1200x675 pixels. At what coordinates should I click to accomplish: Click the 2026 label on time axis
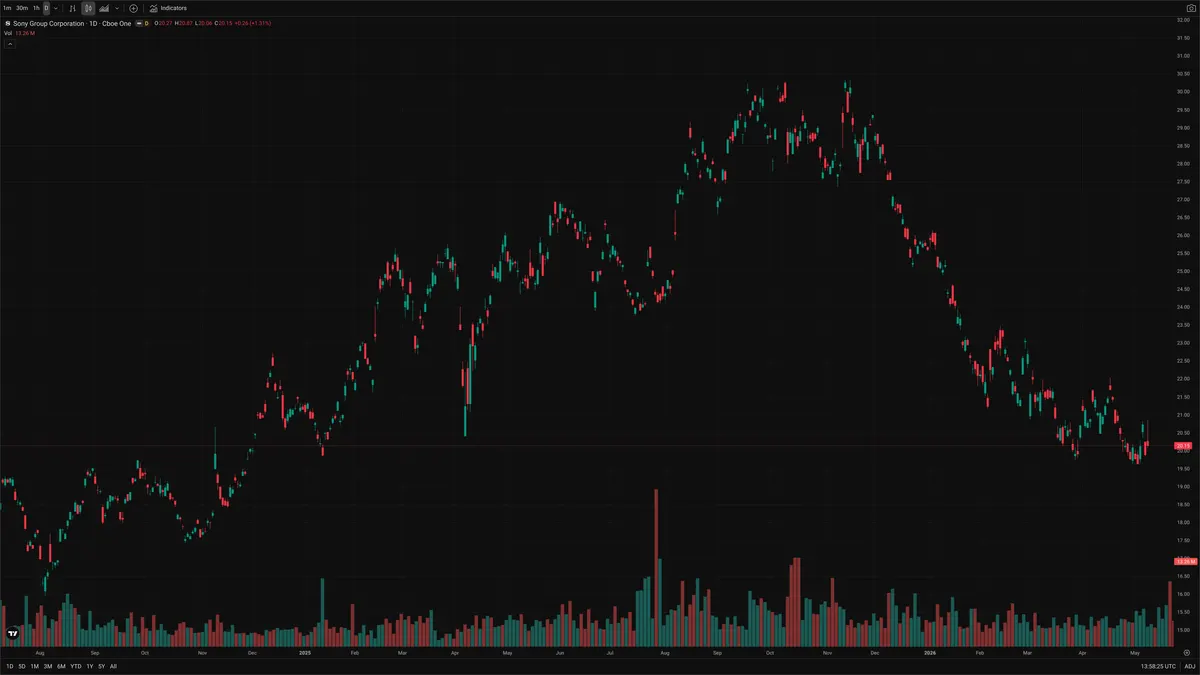[x=930, y=651]
